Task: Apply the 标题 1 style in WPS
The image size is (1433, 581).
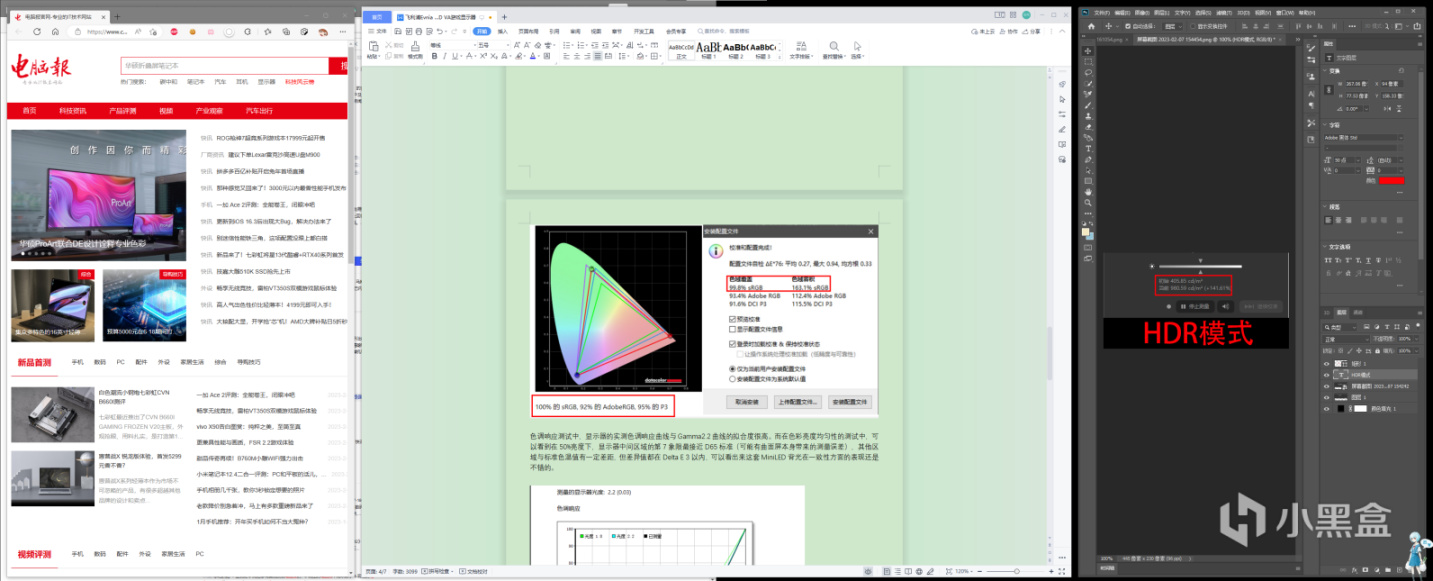Action: point(710,50)
